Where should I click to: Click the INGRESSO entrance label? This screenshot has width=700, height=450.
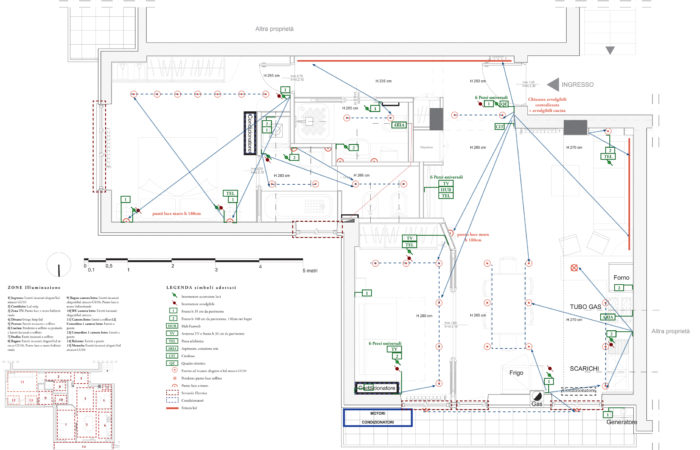(577, 84)
